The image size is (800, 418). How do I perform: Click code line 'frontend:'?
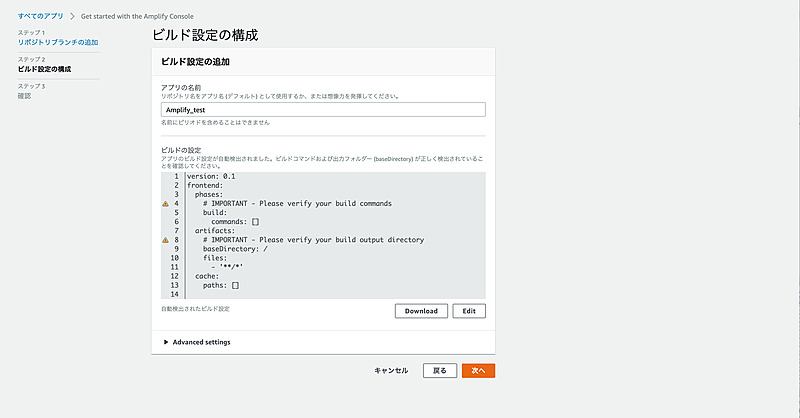click(205, 185)
